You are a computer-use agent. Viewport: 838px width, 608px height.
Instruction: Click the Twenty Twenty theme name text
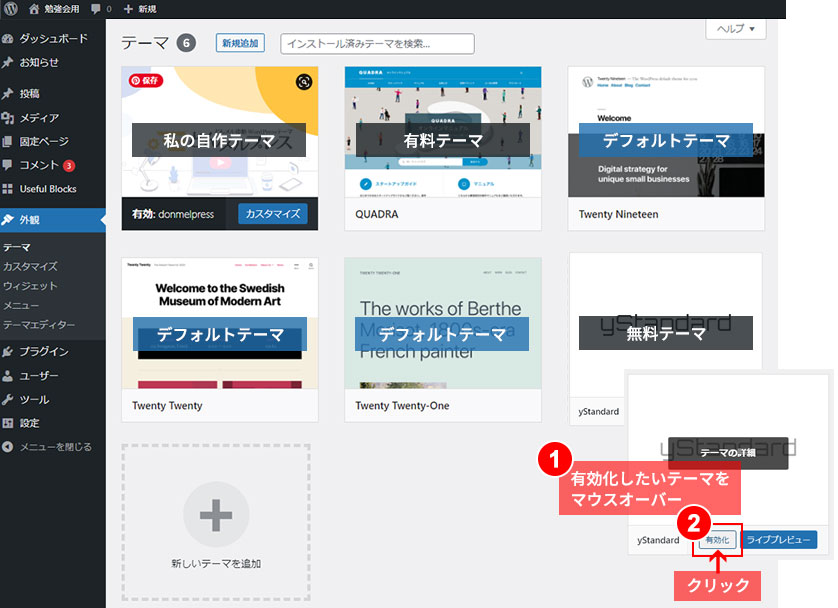click(x=167, y=406)
